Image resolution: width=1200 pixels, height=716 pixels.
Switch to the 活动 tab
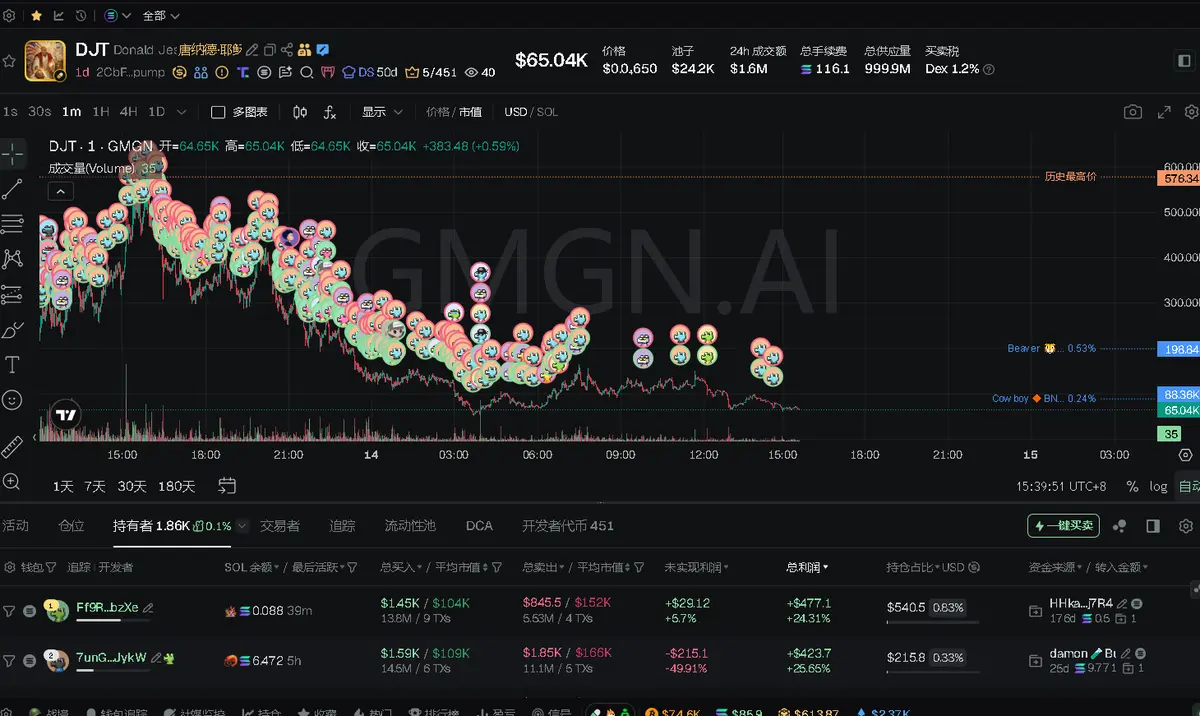15,525
